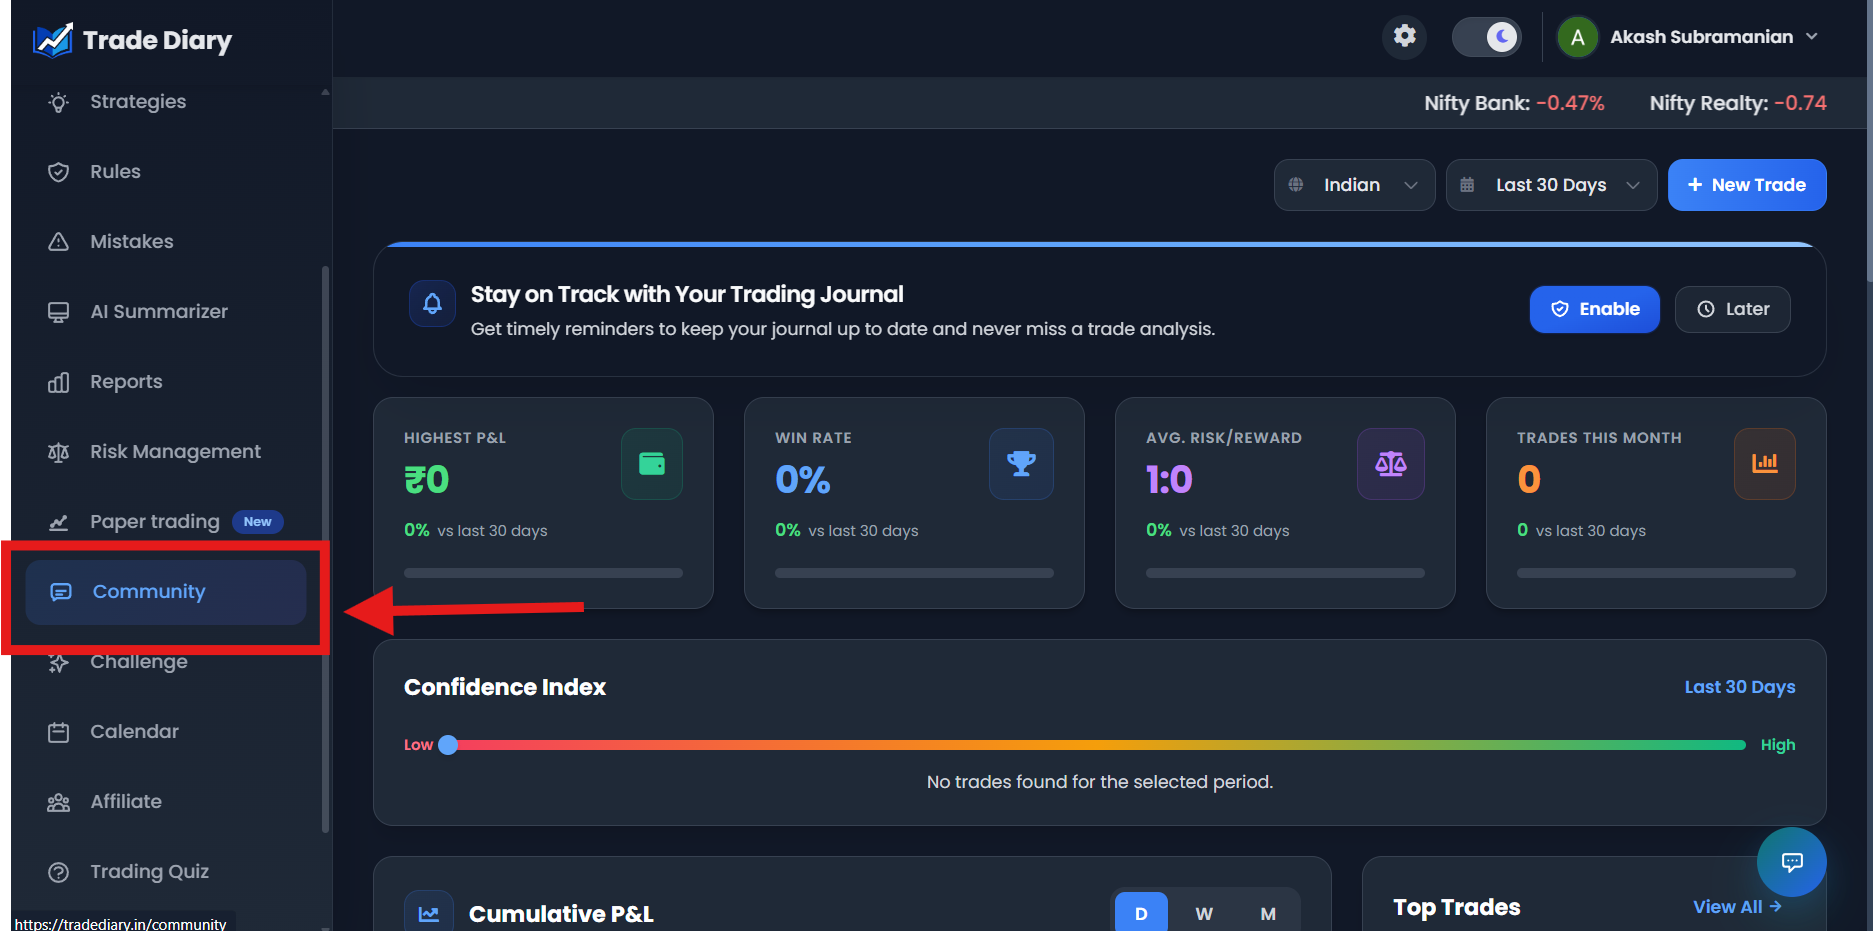This screenshot has height=931, width=1873.
Task: Click the AI Summarizer monitor icon
Action: tap(59, 312)
